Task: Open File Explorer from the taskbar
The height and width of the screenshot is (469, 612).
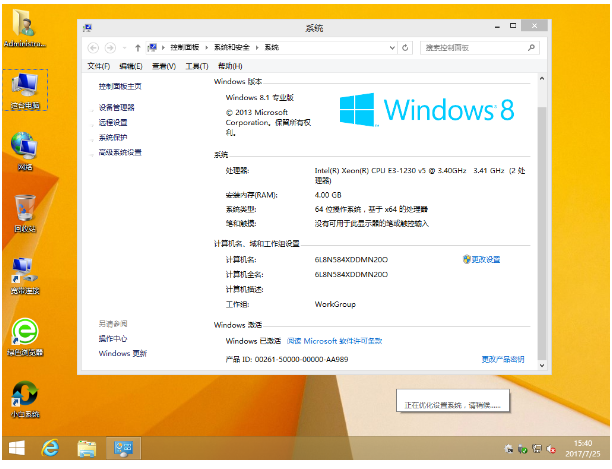Action: coord(87,448)
